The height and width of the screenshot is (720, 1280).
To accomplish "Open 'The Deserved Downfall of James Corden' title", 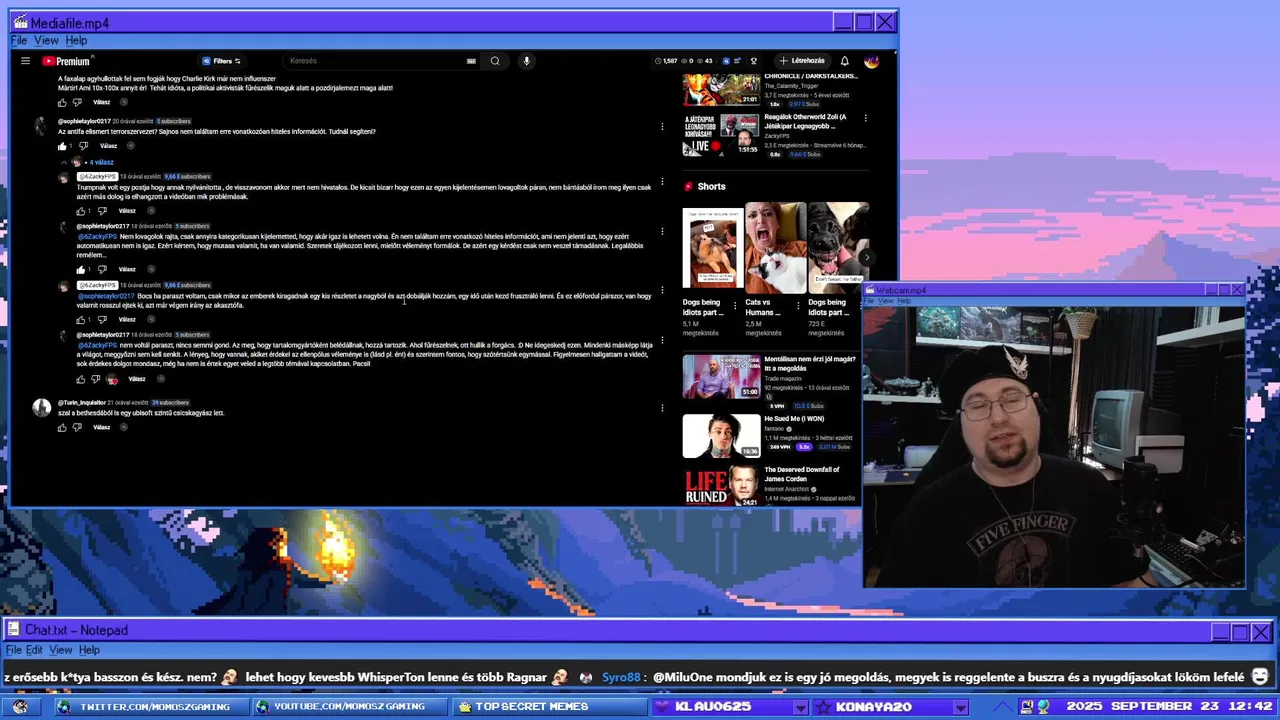I will (801, 474).
